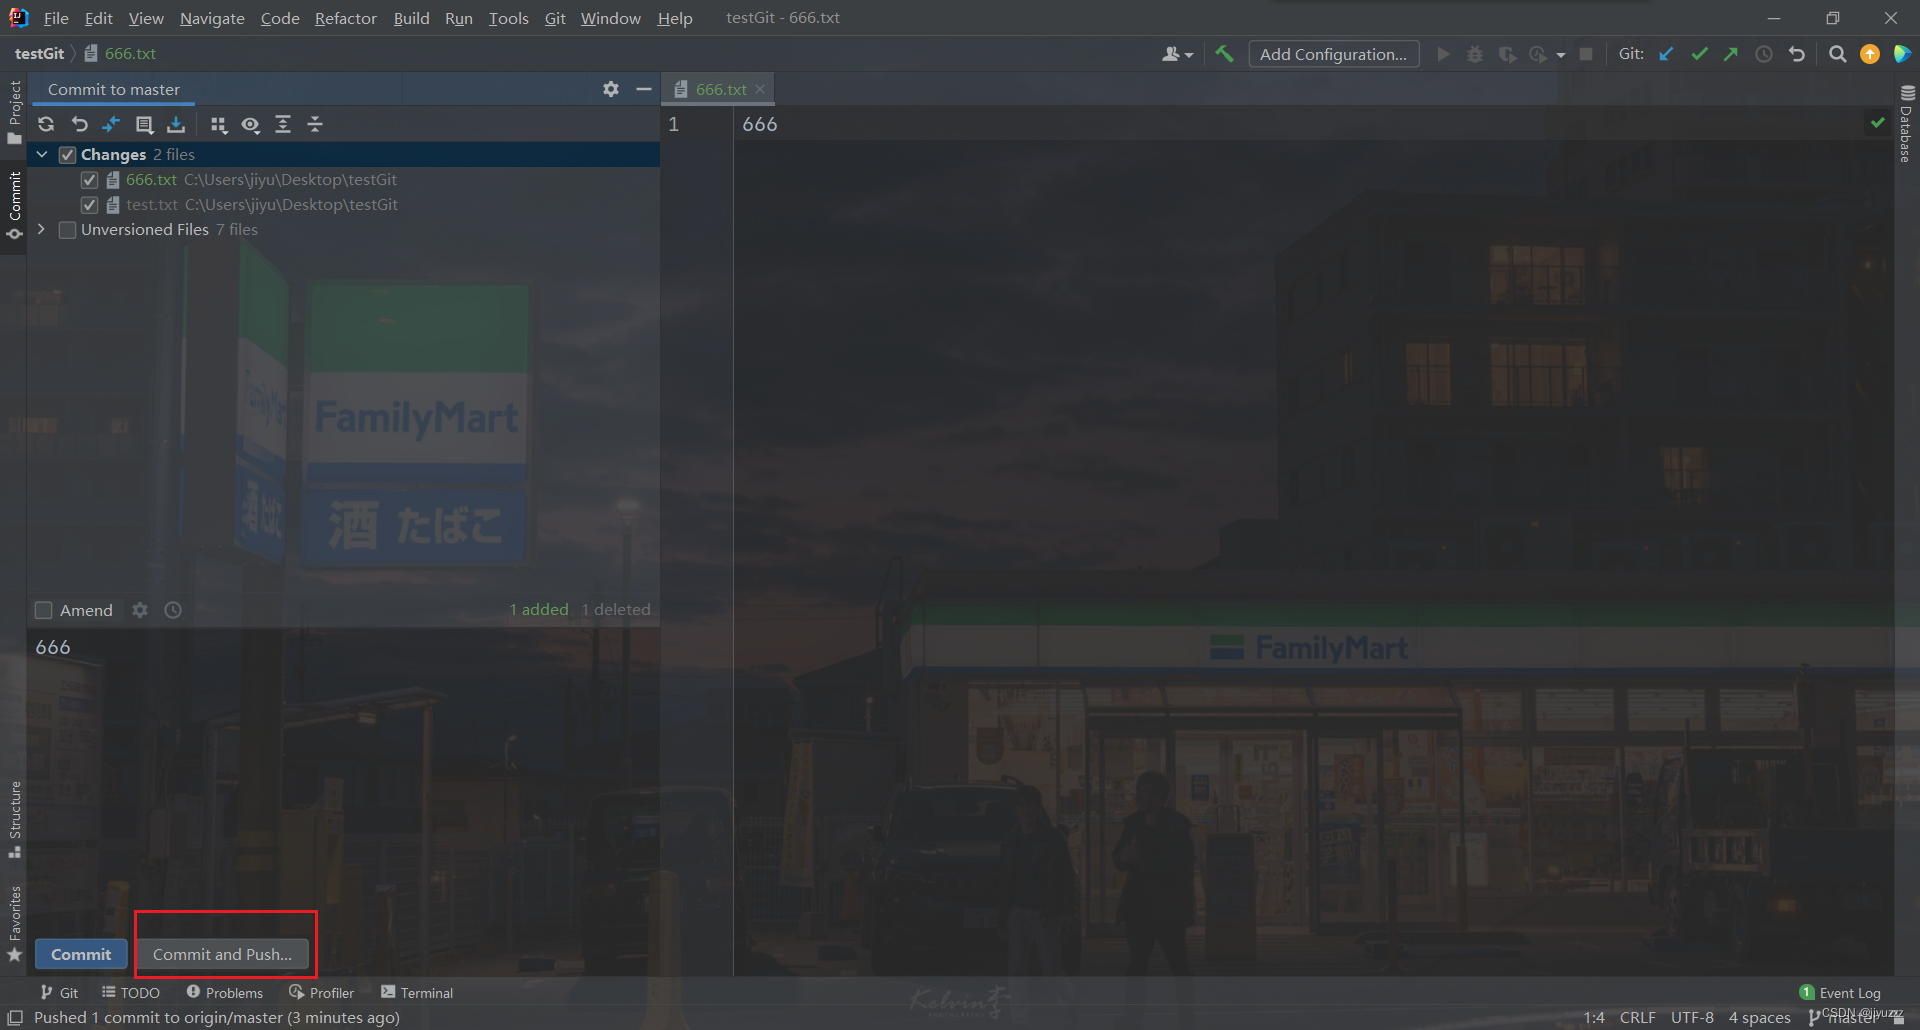Click the Git Push arrow icon
The image size is (1920, 1030).
1731,54
